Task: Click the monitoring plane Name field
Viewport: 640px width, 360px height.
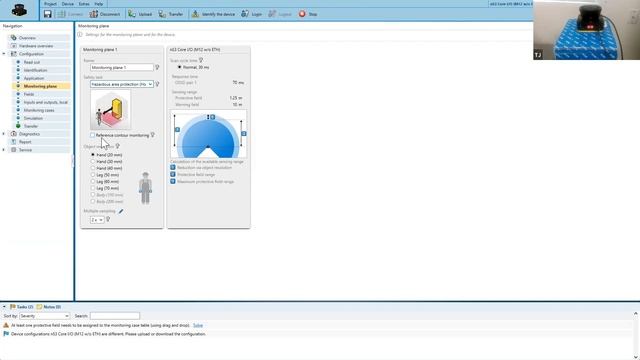Action: (x=122, y=67)
